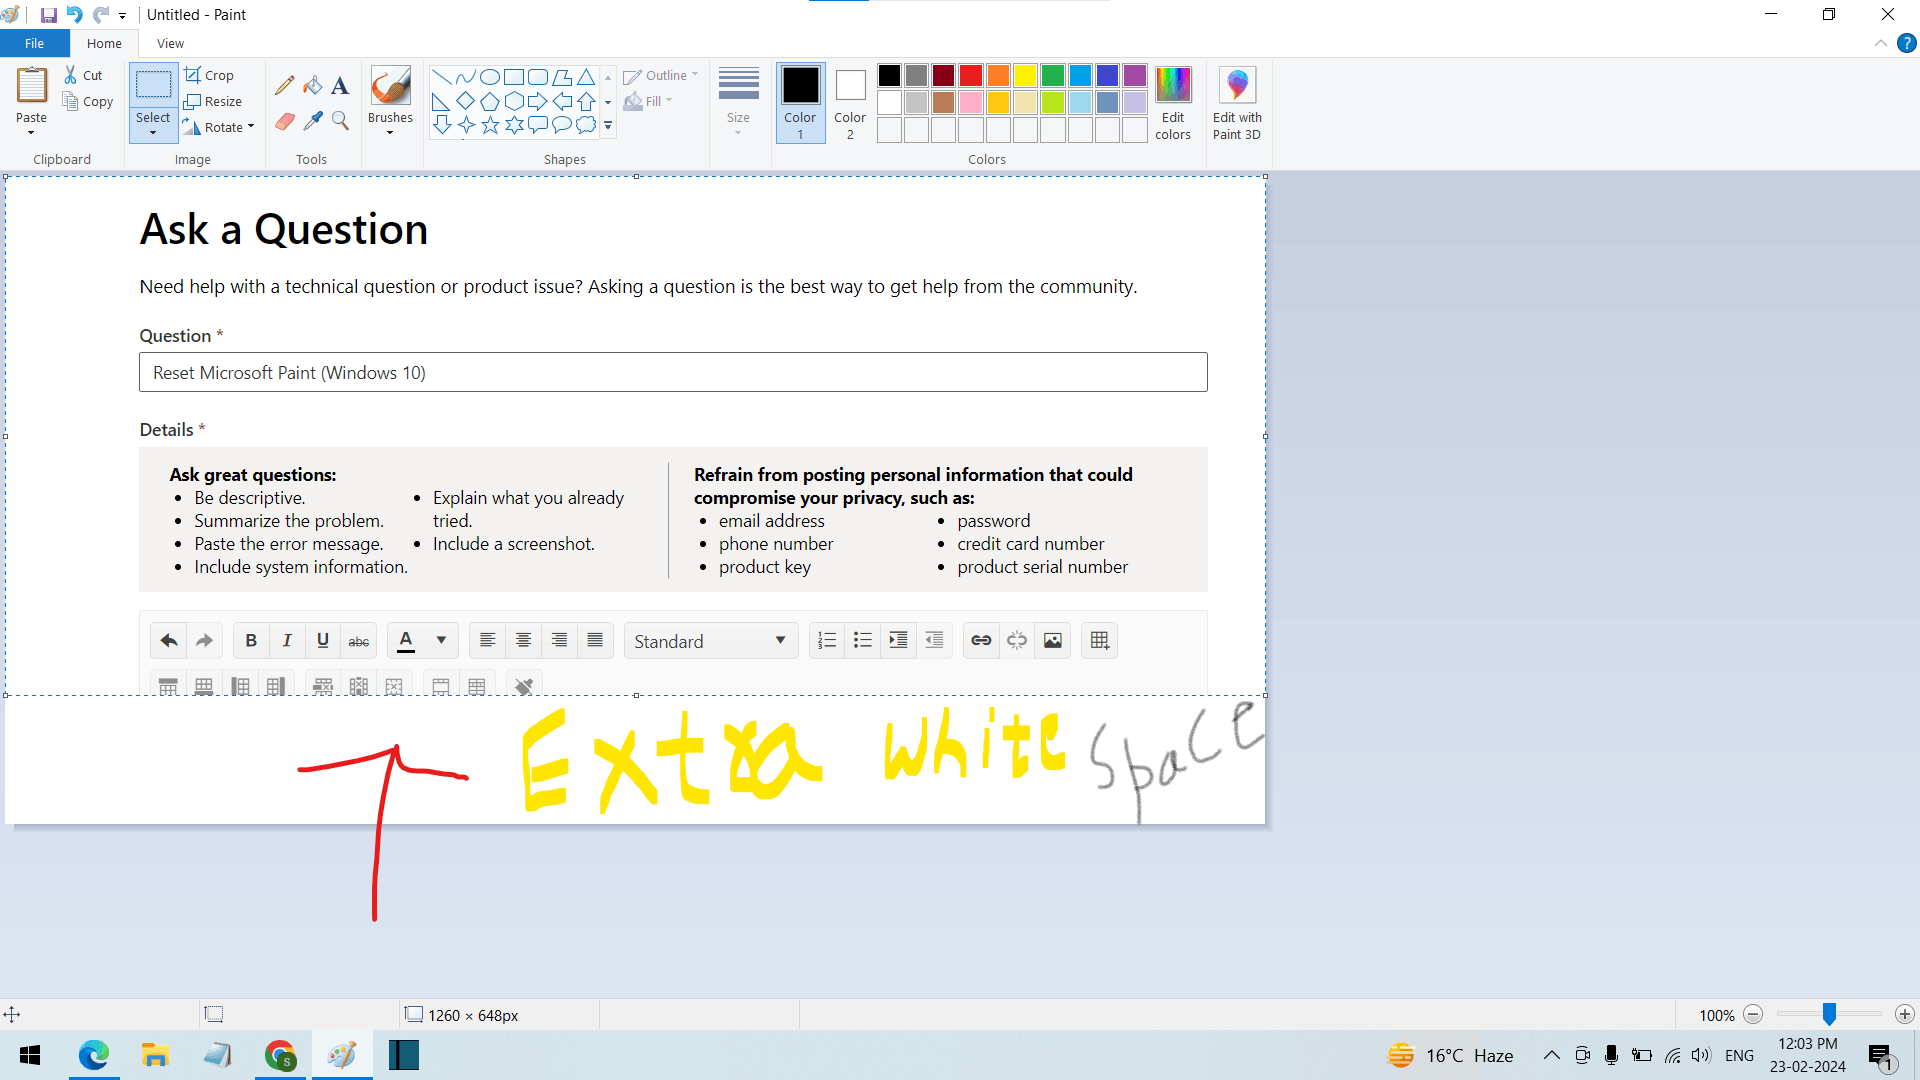Select the Pencil tool
This screenshot has width=1920, height=1080.
pyautogui.click(x=284, y=86)
